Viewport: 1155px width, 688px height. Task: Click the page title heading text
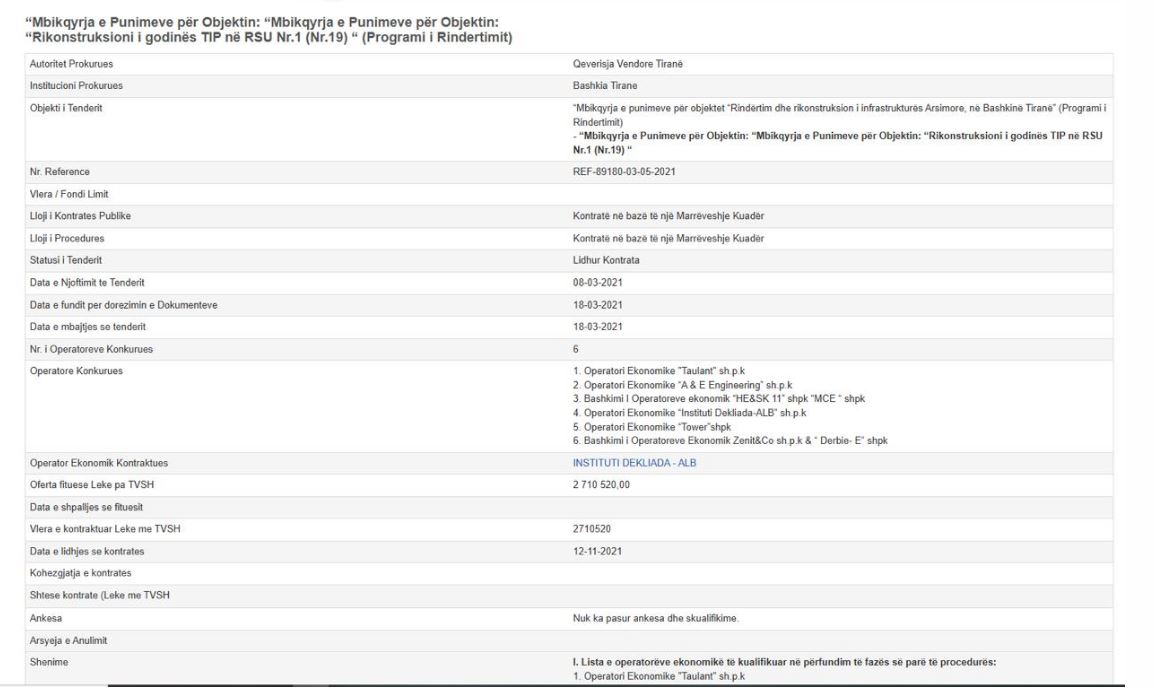coord(272,30)
